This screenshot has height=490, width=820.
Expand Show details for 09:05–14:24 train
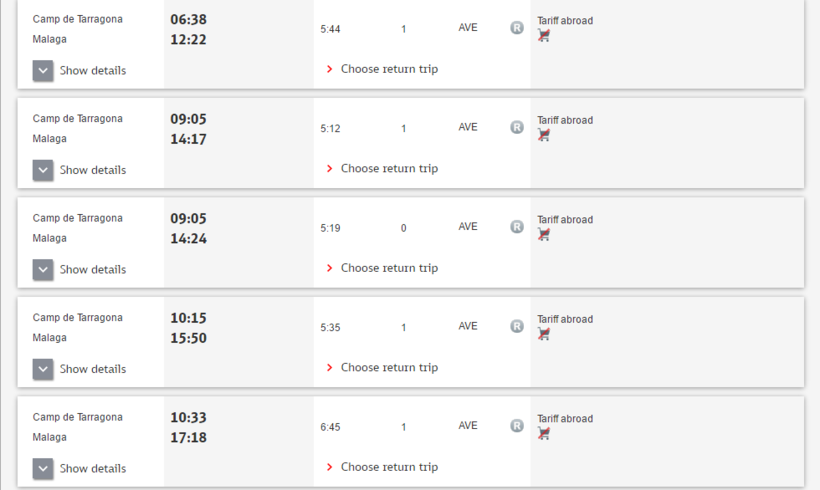pyautogui.click(x=43, y=270)
